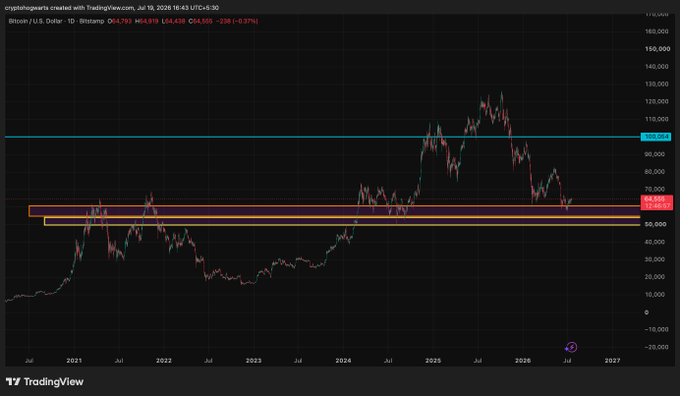Click the high value H64,919
680x396 pixels.
147,21
